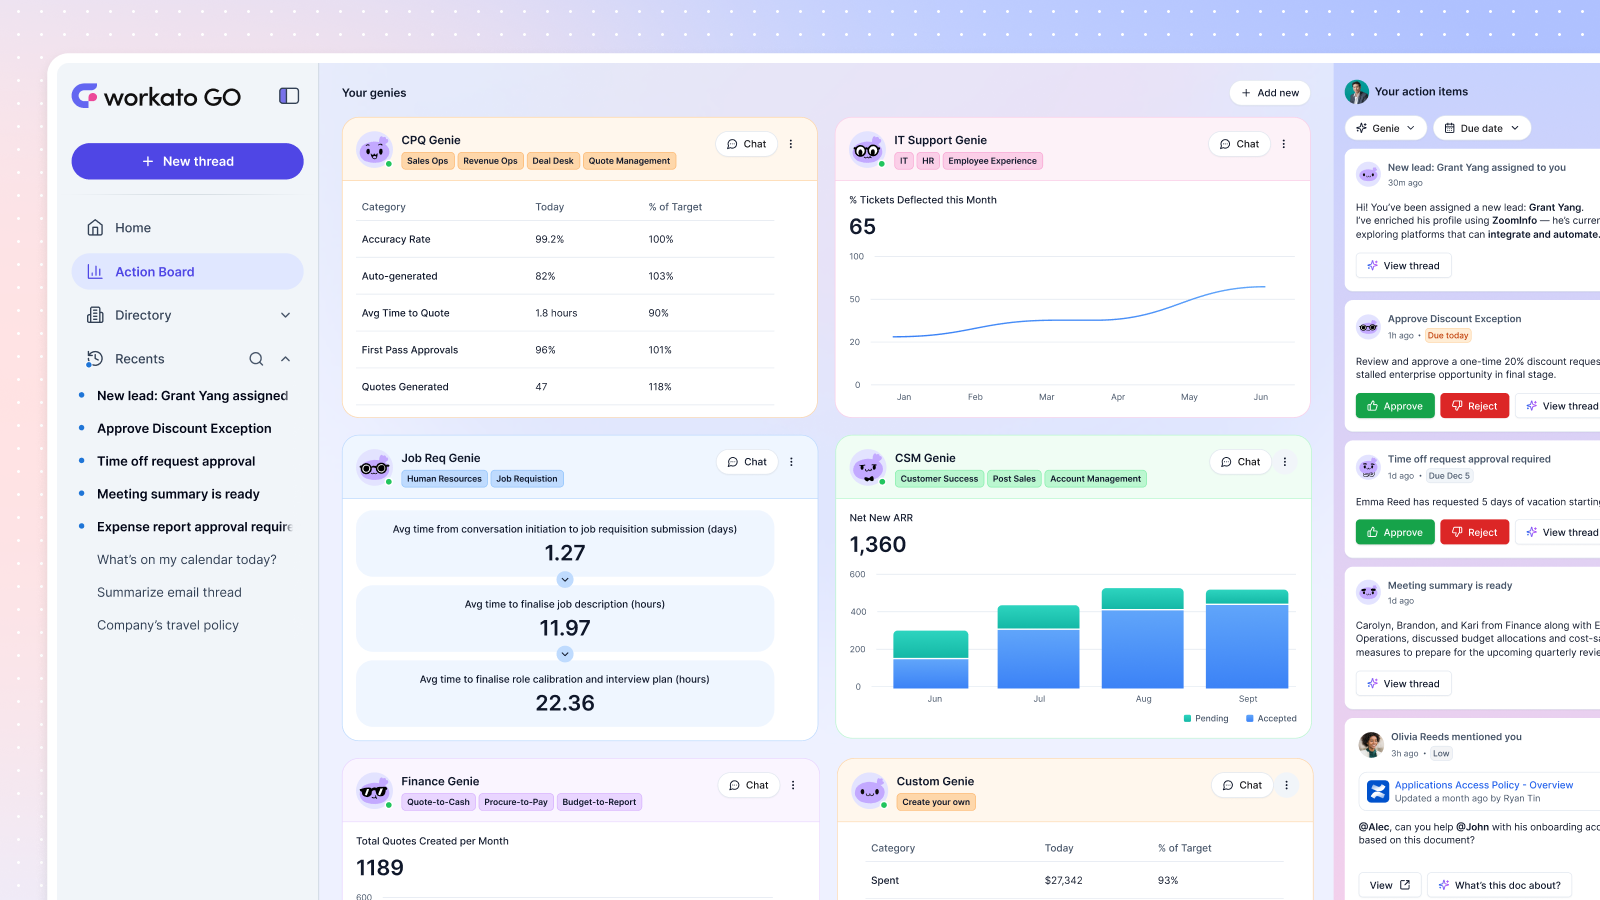Open Custom Genie more options menu
Screen dimensions: 1600x900
[x=1286, y=785]
